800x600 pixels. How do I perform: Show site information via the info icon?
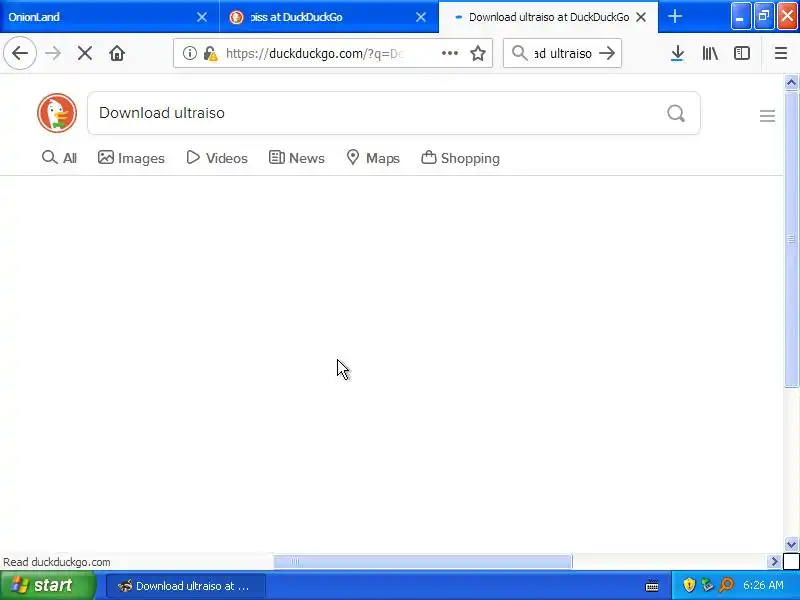(189, 53)
